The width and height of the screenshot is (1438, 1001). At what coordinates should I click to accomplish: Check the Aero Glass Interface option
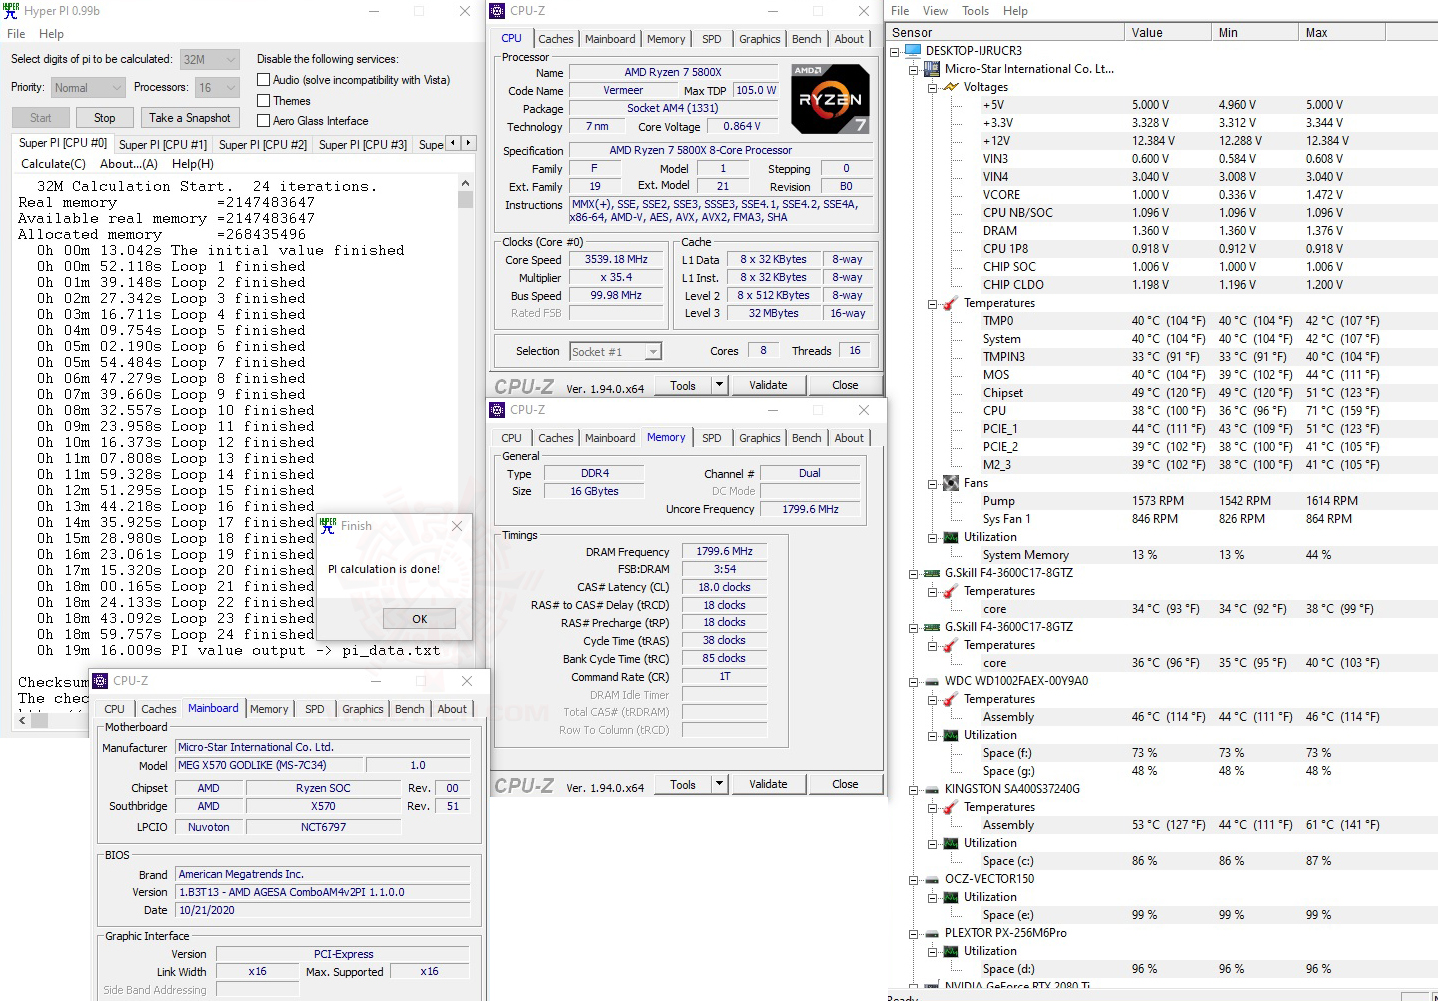[264, 121]
